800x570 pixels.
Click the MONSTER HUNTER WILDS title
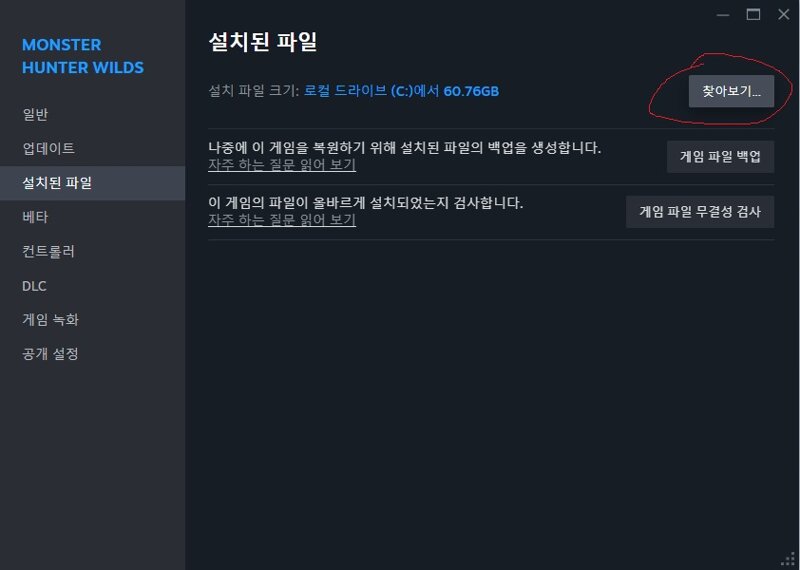coord(83,56)
